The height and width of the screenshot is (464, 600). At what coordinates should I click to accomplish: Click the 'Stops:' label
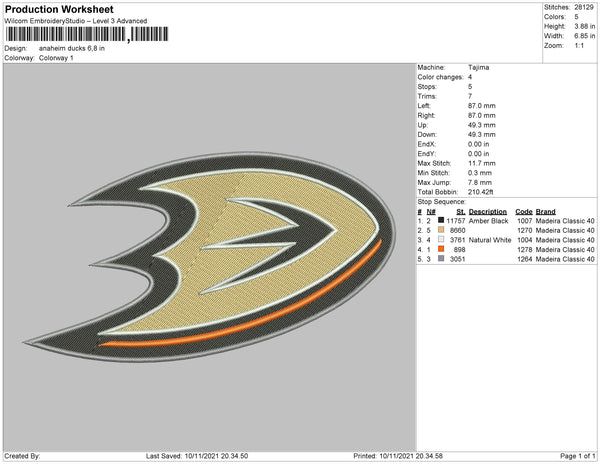point(427,87)
